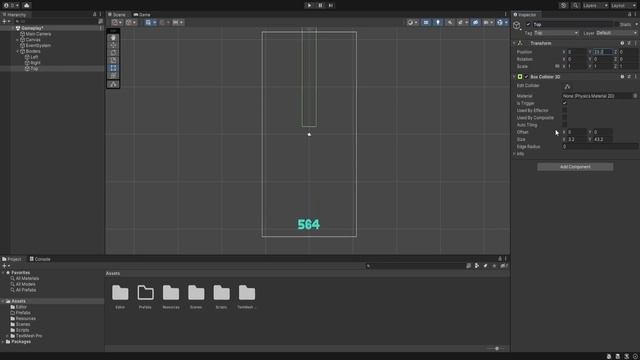Open the Layers dropdown in top bar
The height and width of the screenshot is (360, 640).
point(595,5)
